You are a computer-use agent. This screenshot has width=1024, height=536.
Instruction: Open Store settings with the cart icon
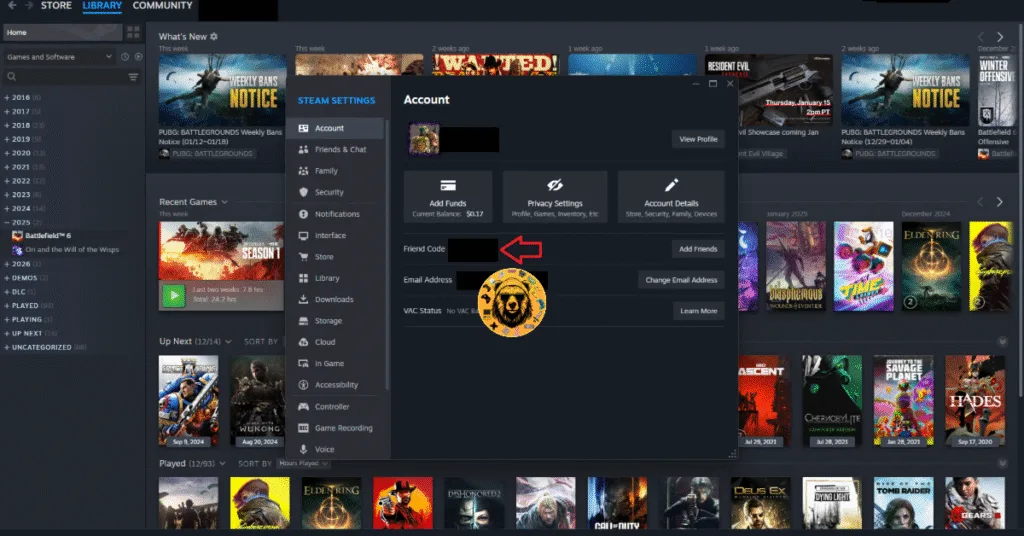click(303, 257)
